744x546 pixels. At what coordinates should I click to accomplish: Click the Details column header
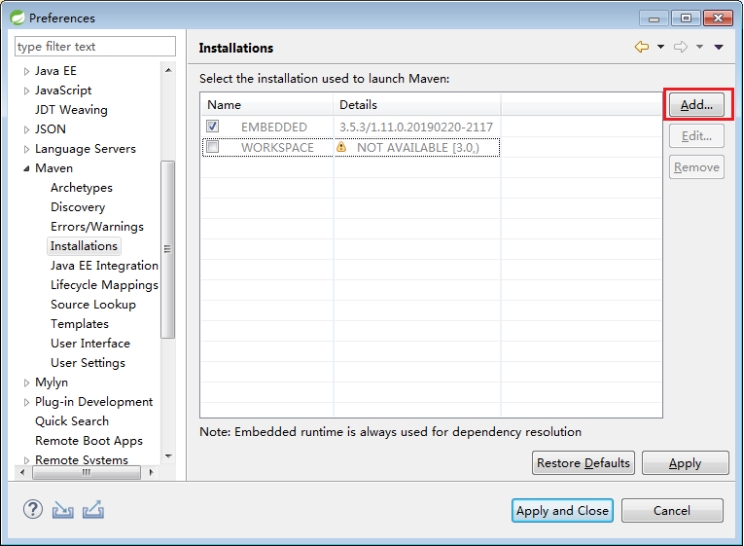417,104
